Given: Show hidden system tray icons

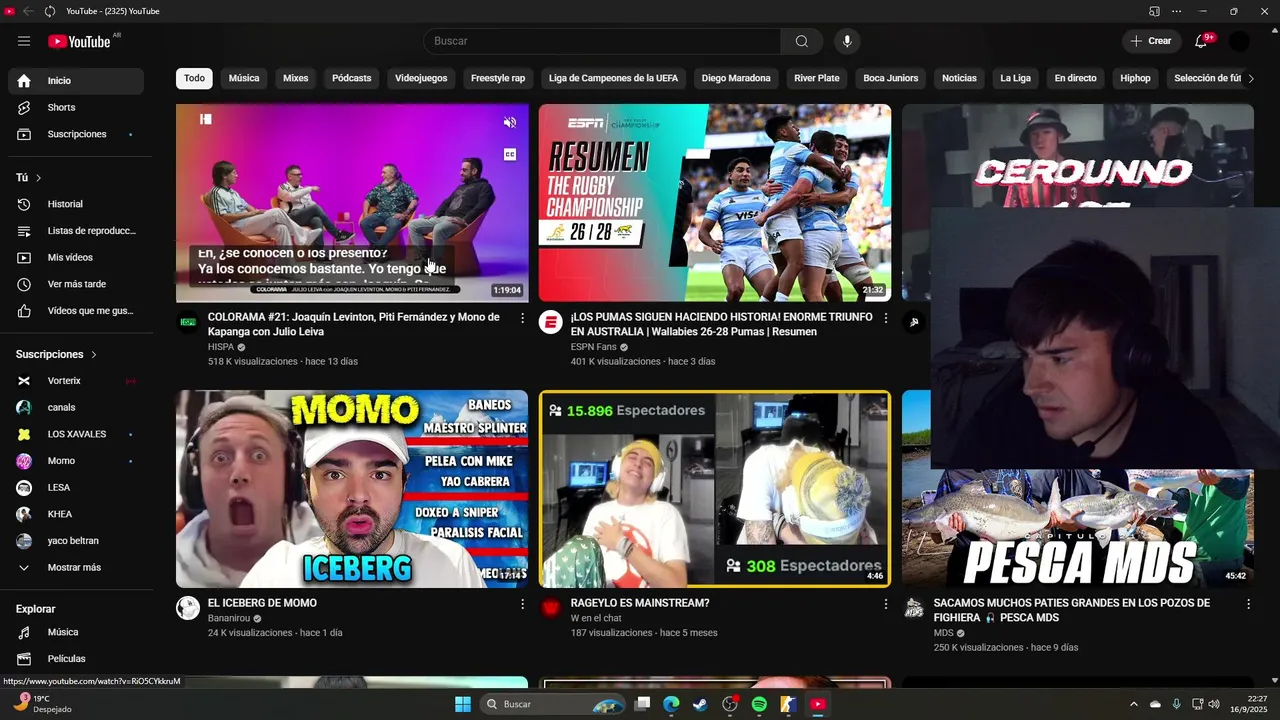Looking at the screenshot, I should point(1133,704).
